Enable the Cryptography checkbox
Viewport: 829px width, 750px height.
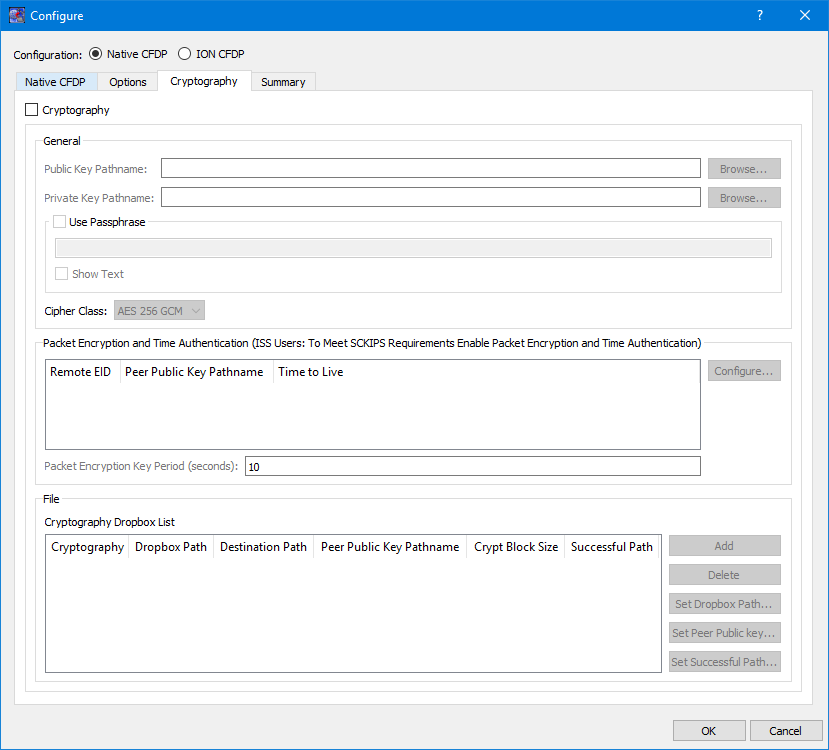click(32, 110)
